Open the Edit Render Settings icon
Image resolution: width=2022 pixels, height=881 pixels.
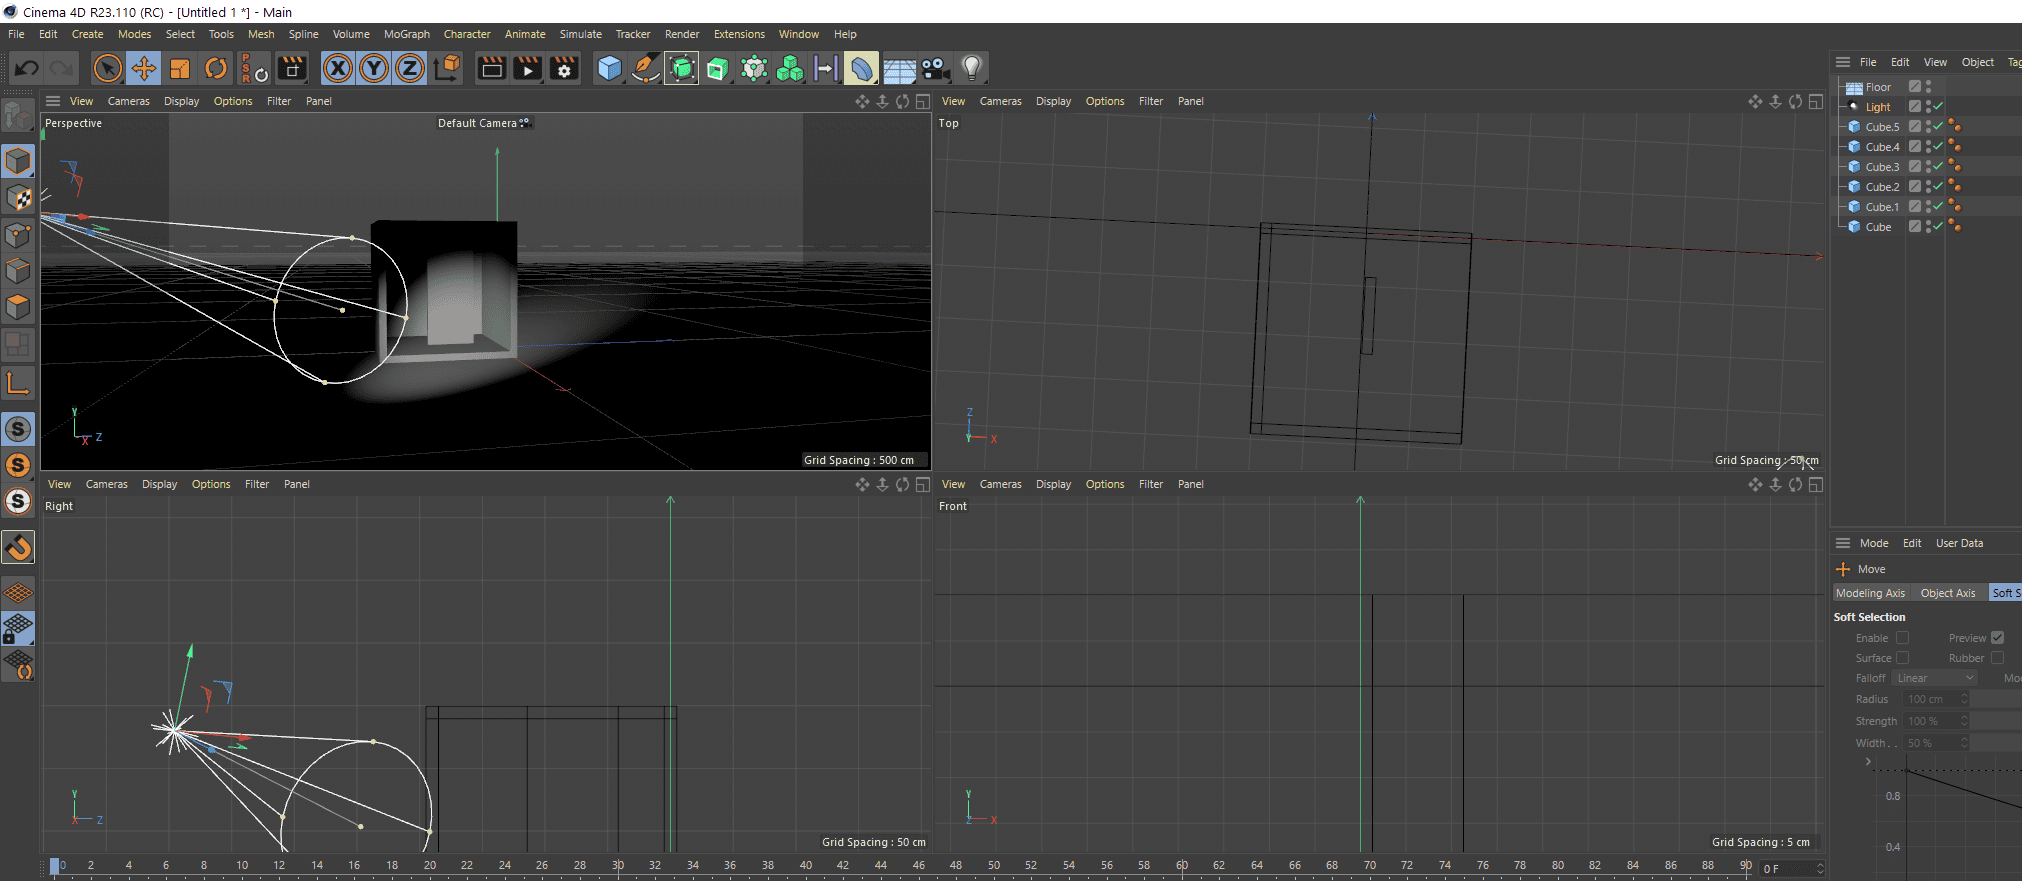coord(564,68)
